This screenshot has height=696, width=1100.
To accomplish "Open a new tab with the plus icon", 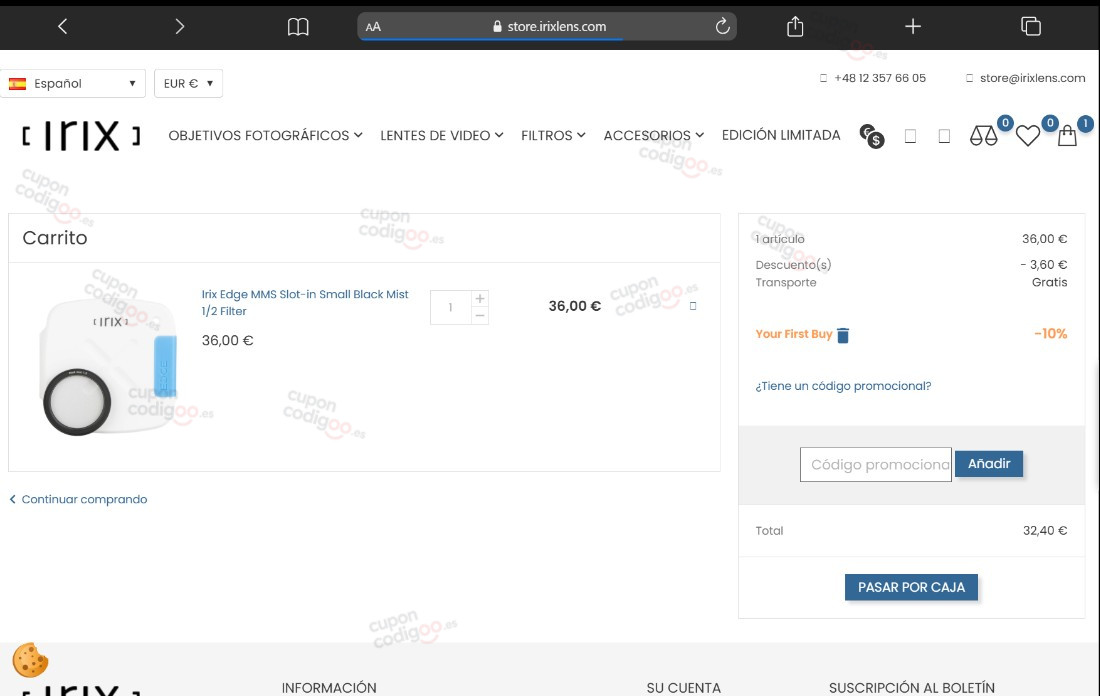I will [913, 27].
